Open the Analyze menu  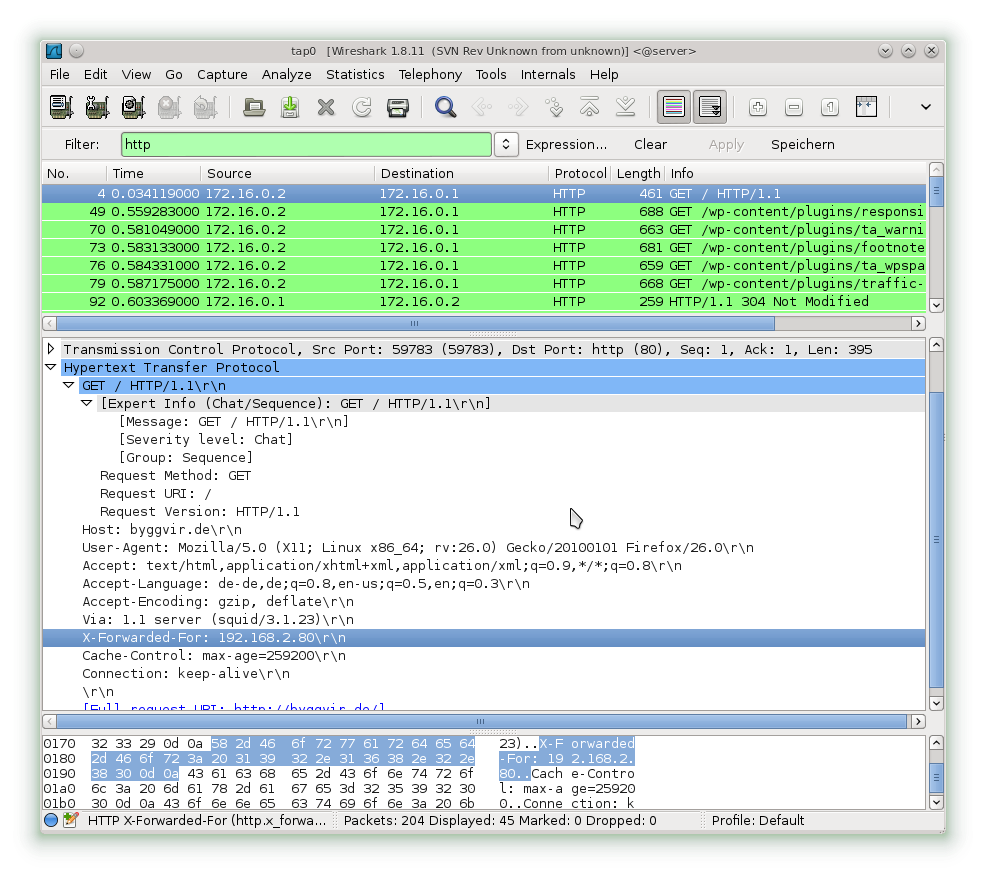point(286,74)
